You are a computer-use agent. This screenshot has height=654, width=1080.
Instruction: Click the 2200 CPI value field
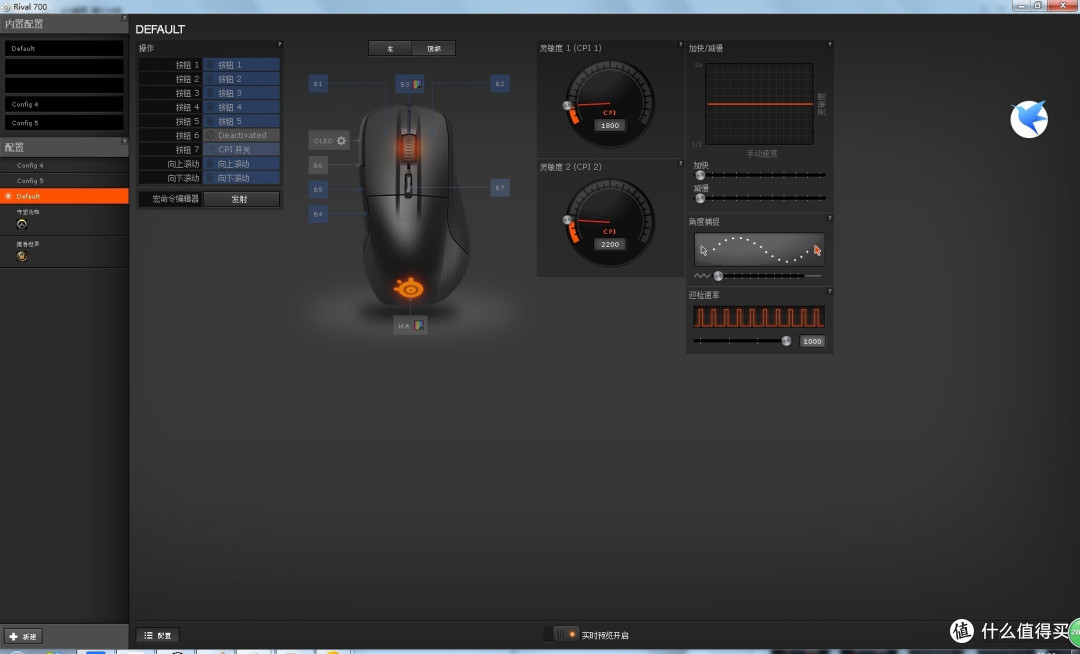[x=610, y=244]
